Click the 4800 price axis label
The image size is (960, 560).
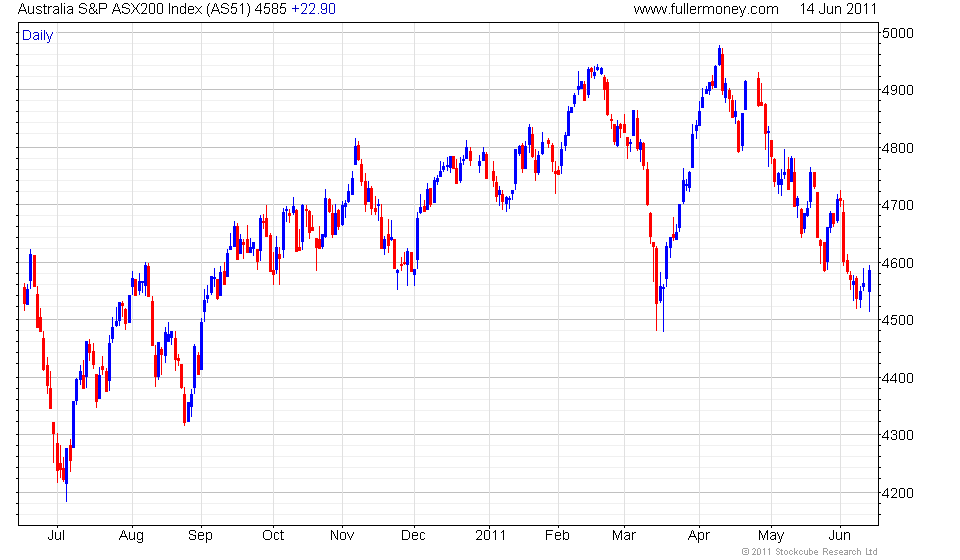[898, 148]
